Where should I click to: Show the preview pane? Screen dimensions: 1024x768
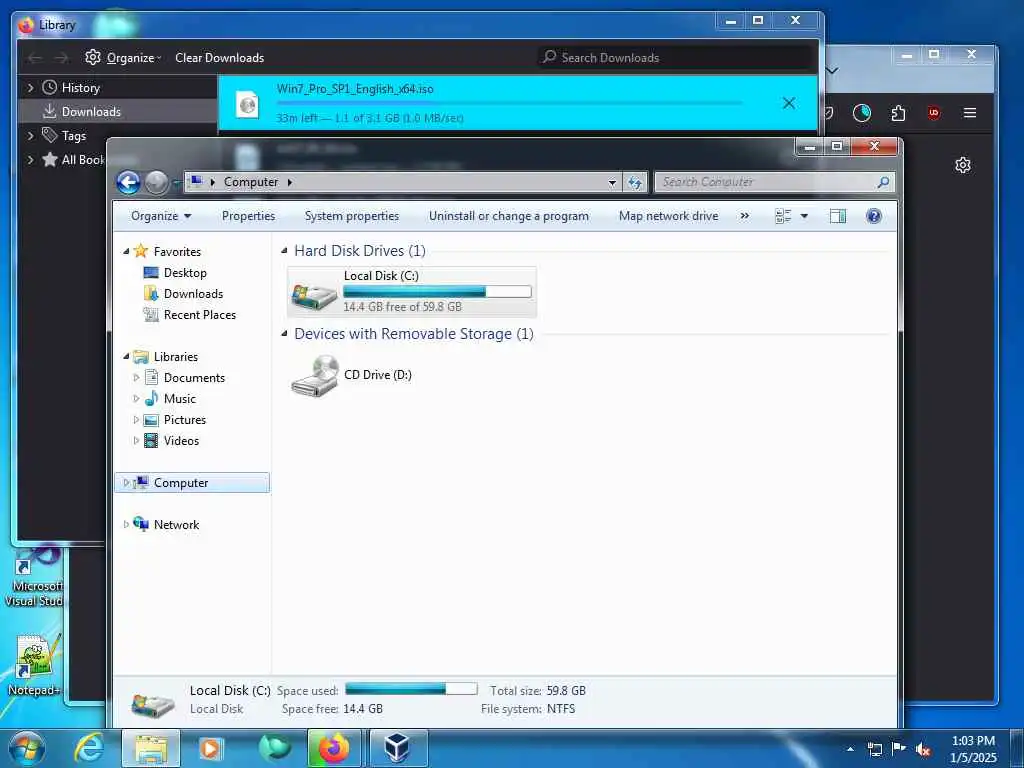[x=838, y=216]
